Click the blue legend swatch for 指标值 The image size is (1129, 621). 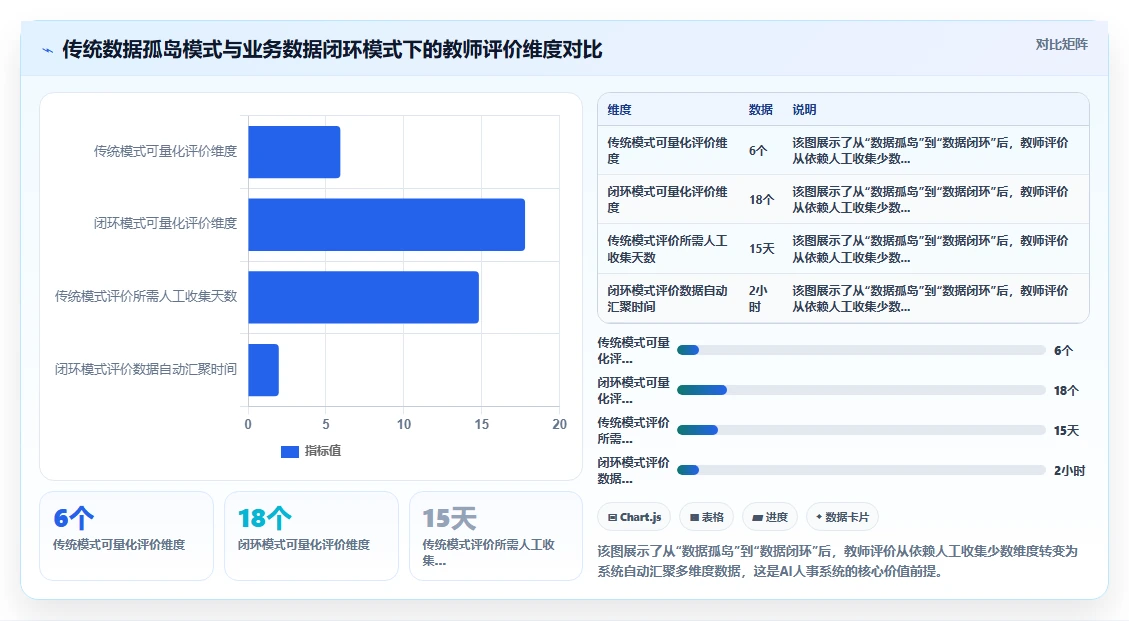pos(289,452)
